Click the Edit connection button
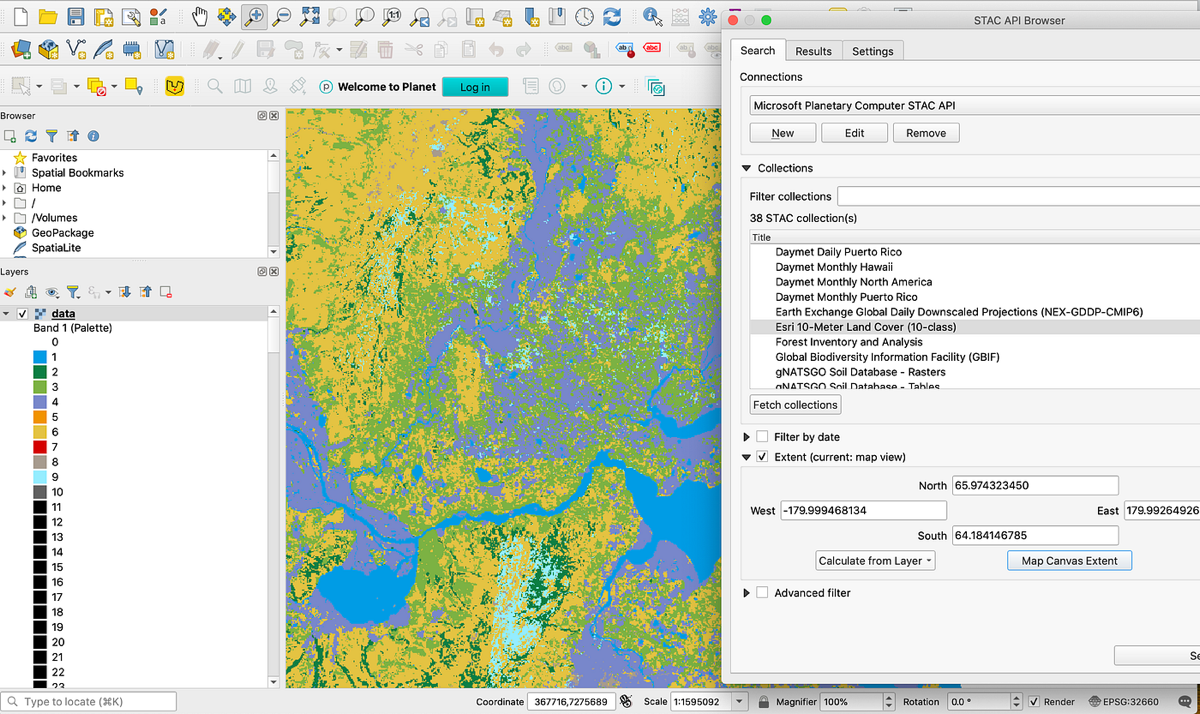Viewport: 1200px width, 714px height. [855, 133]
